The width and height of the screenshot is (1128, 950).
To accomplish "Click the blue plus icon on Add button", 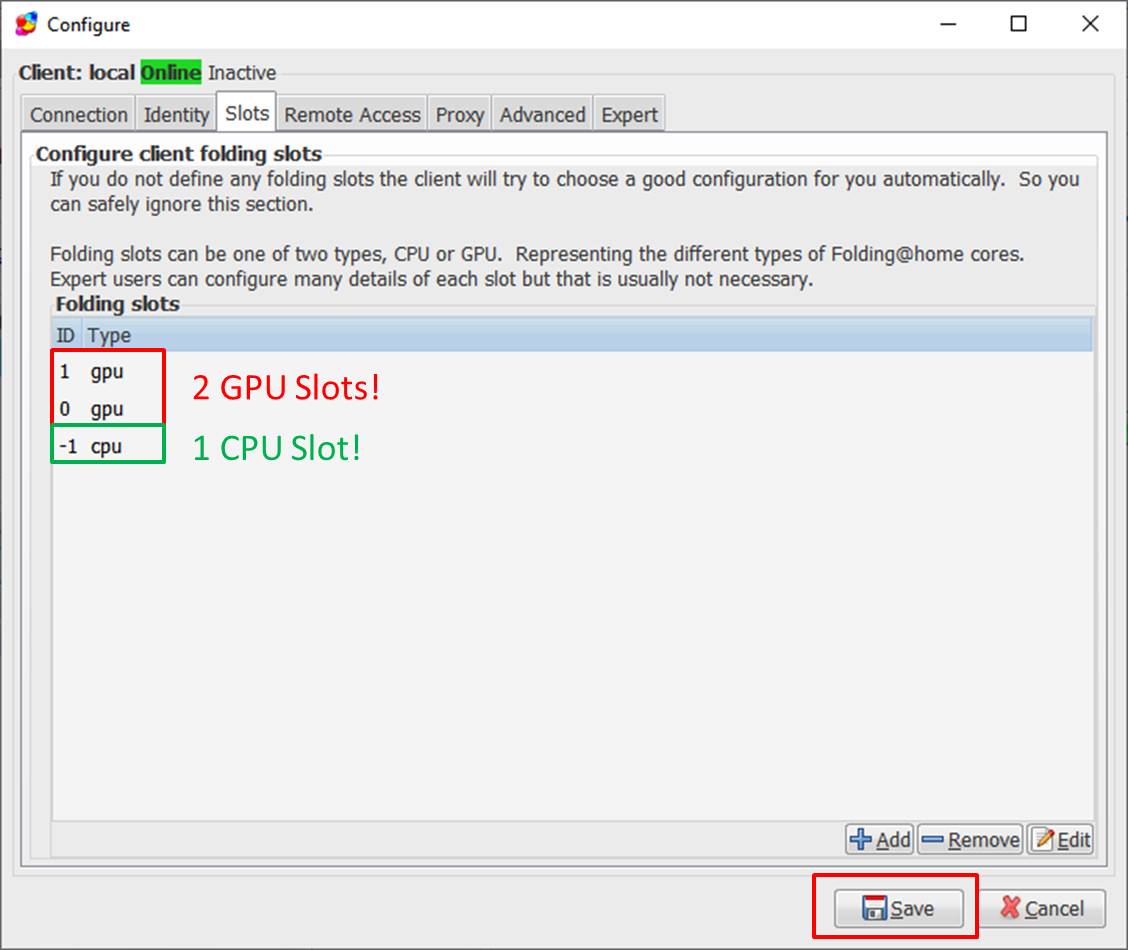I will [x=862, y=840].
